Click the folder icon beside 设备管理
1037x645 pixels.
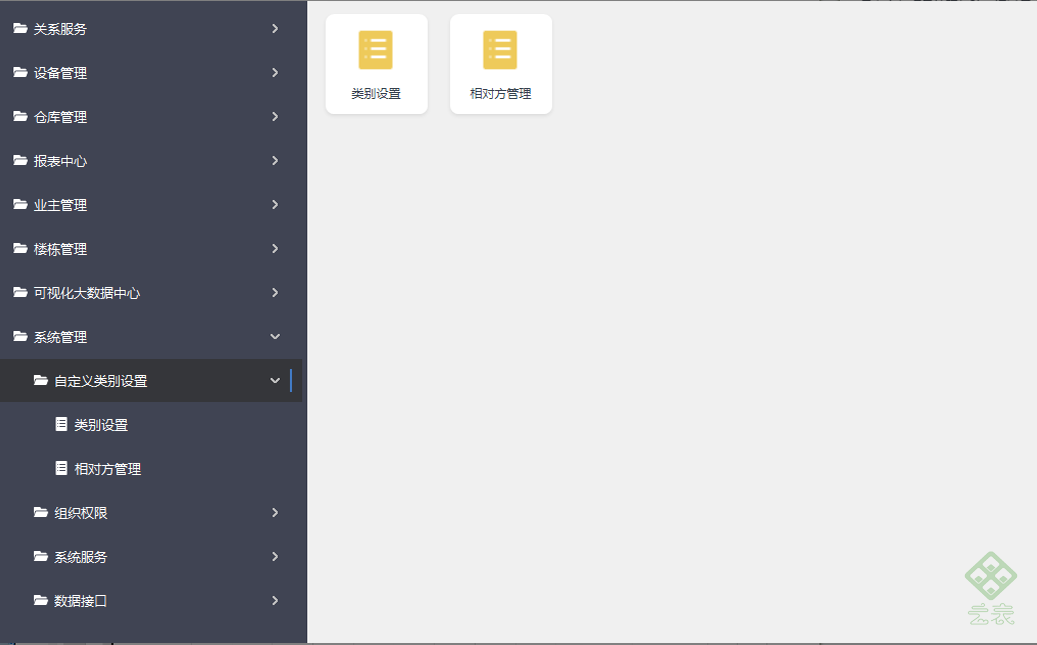[21, 72]
